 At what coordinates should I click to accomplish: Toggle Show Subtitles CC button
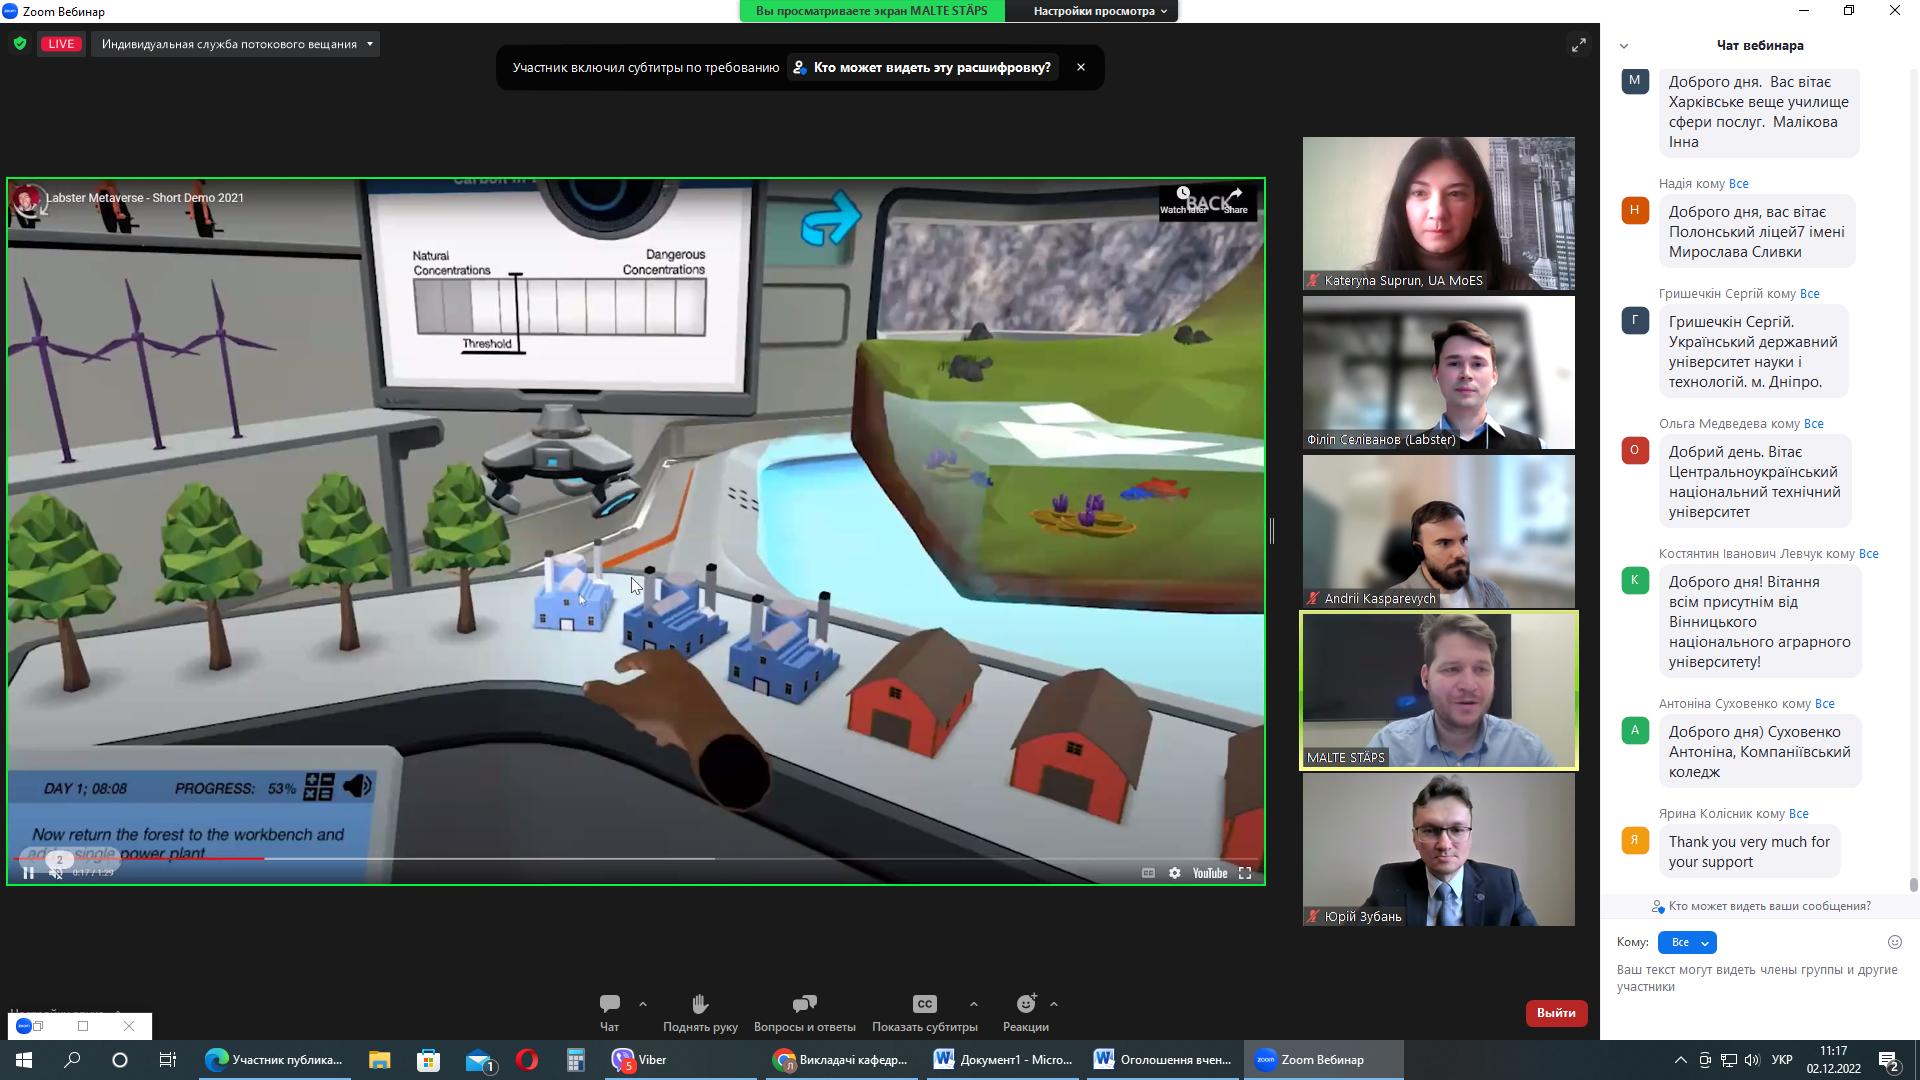point(924,1004)
